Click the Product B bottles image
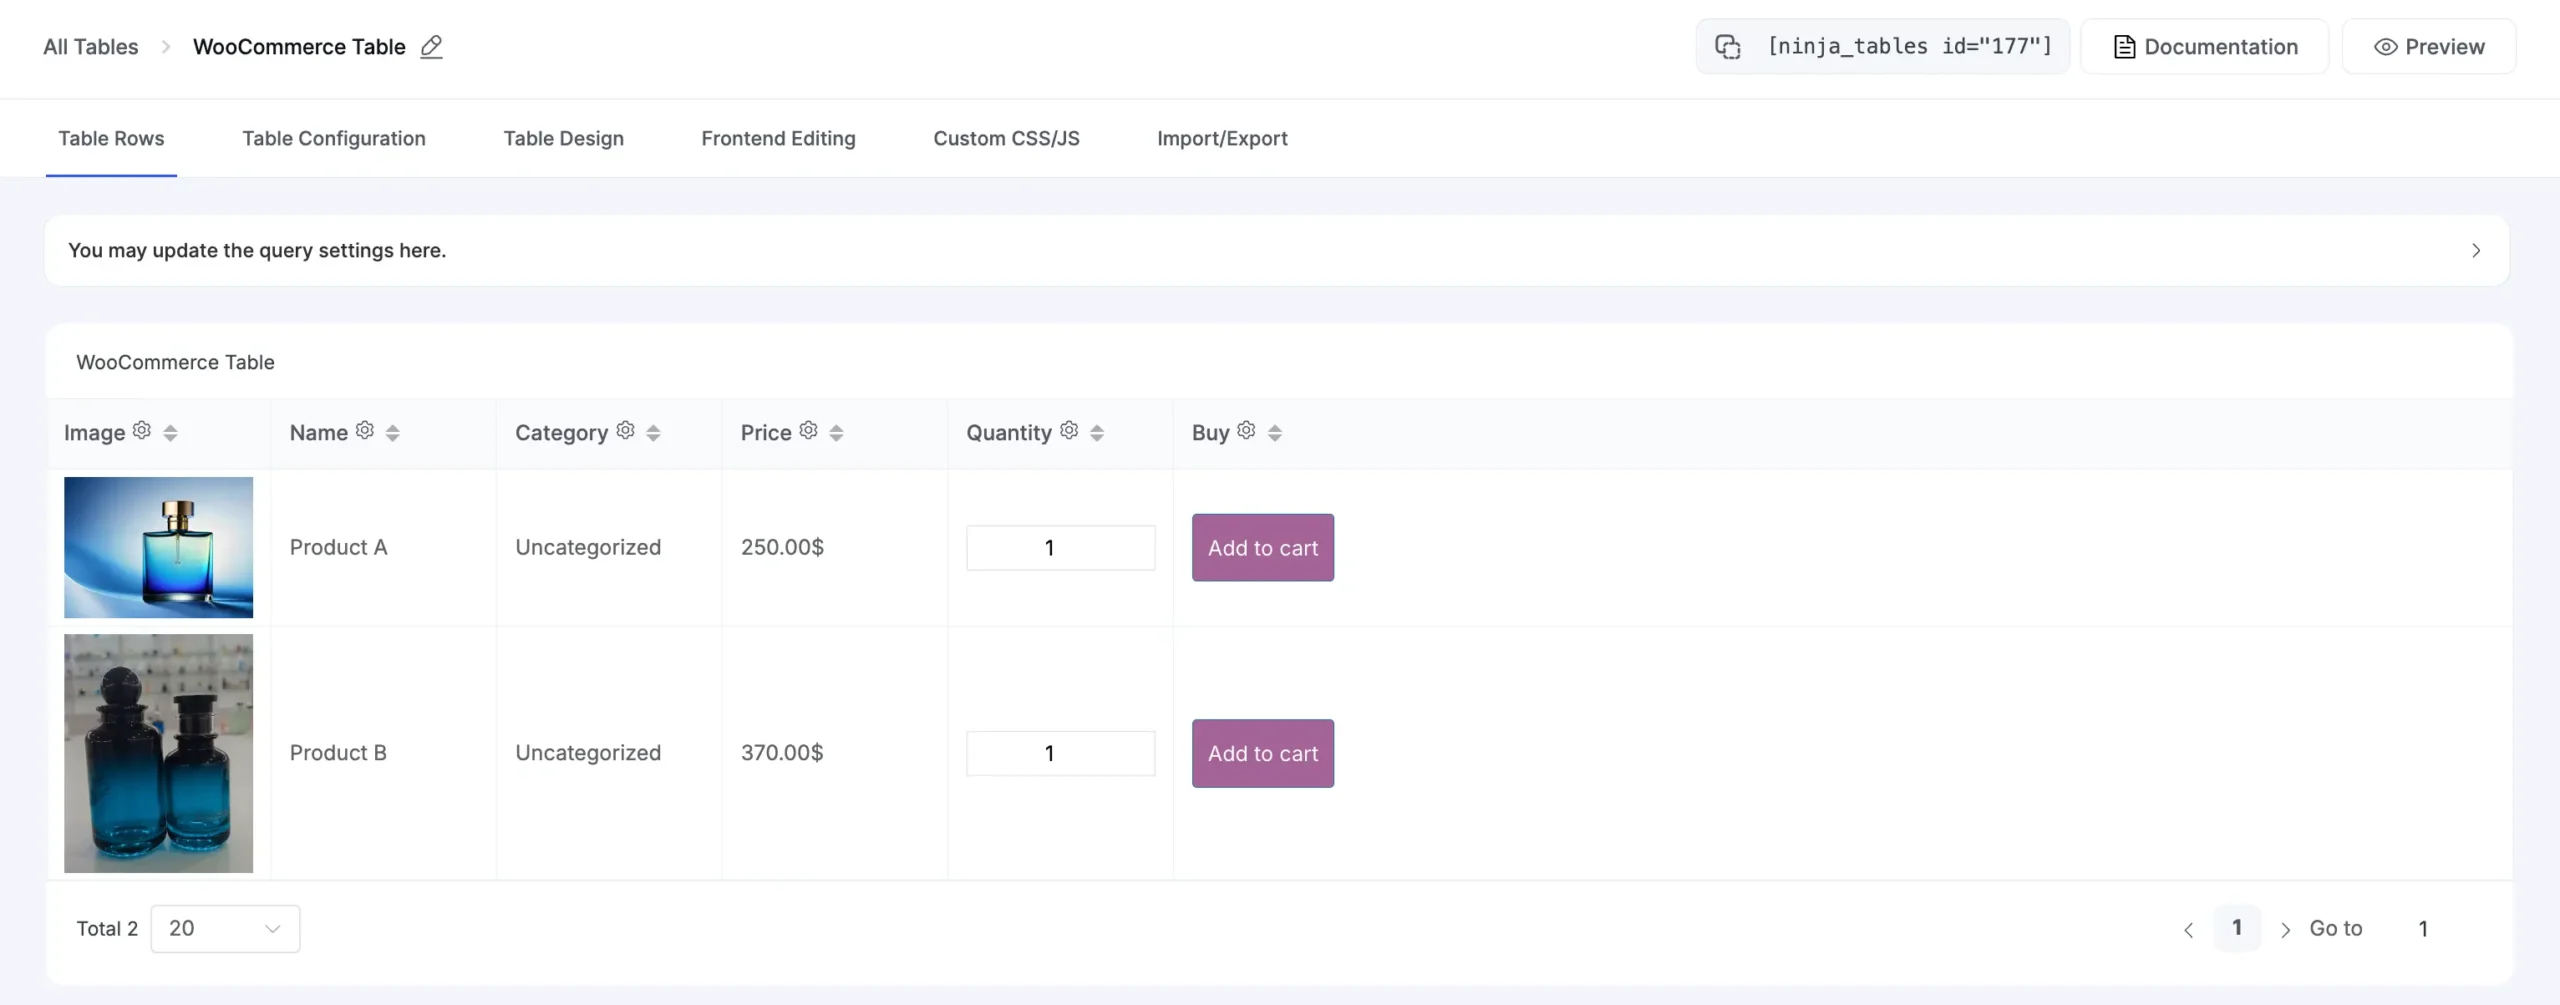 tap(159, 754)
